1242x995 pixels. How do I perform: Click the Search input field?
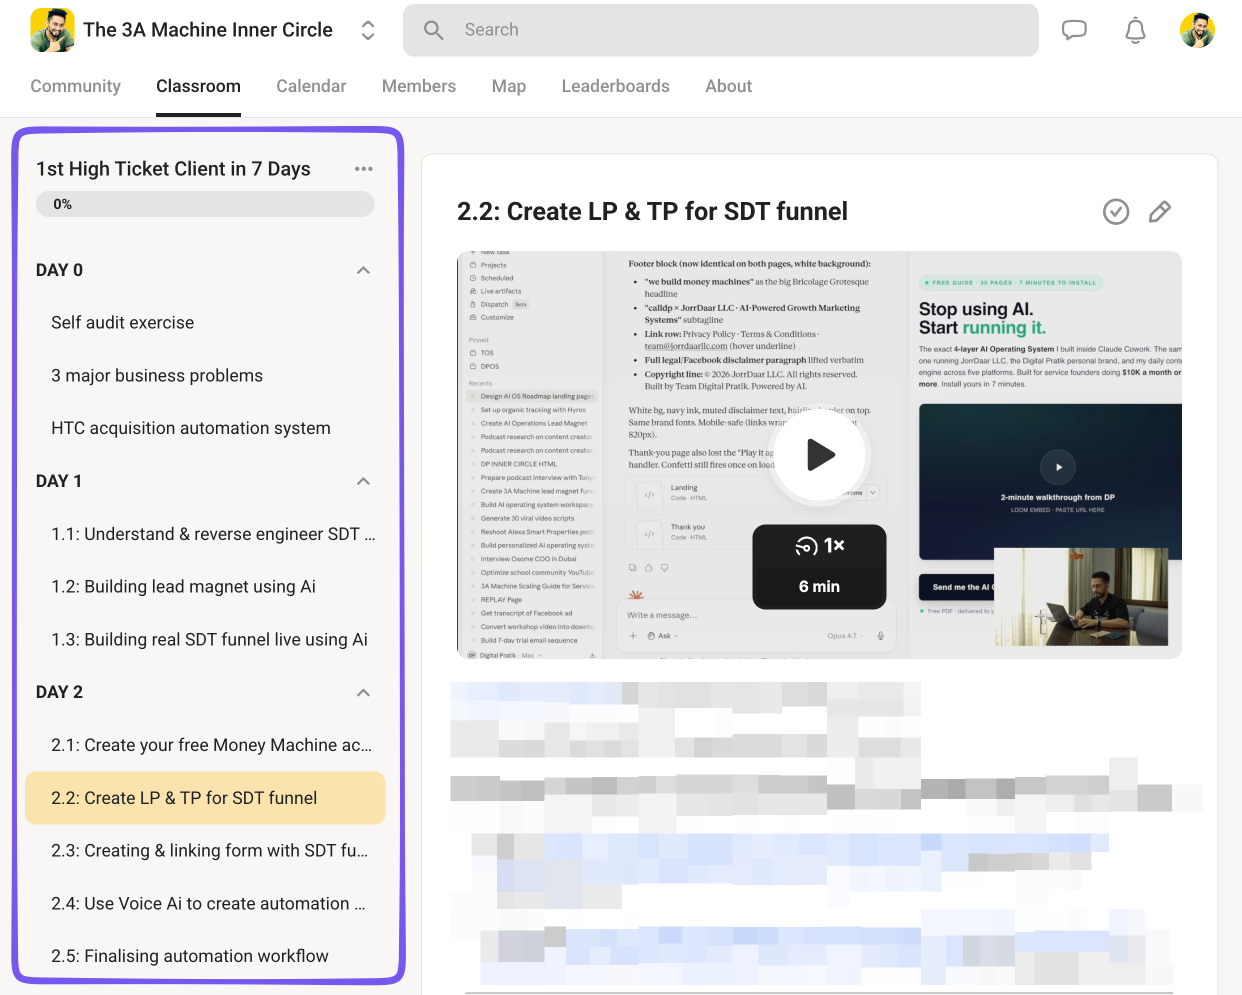pyautogui.click(x=720, y=30)
